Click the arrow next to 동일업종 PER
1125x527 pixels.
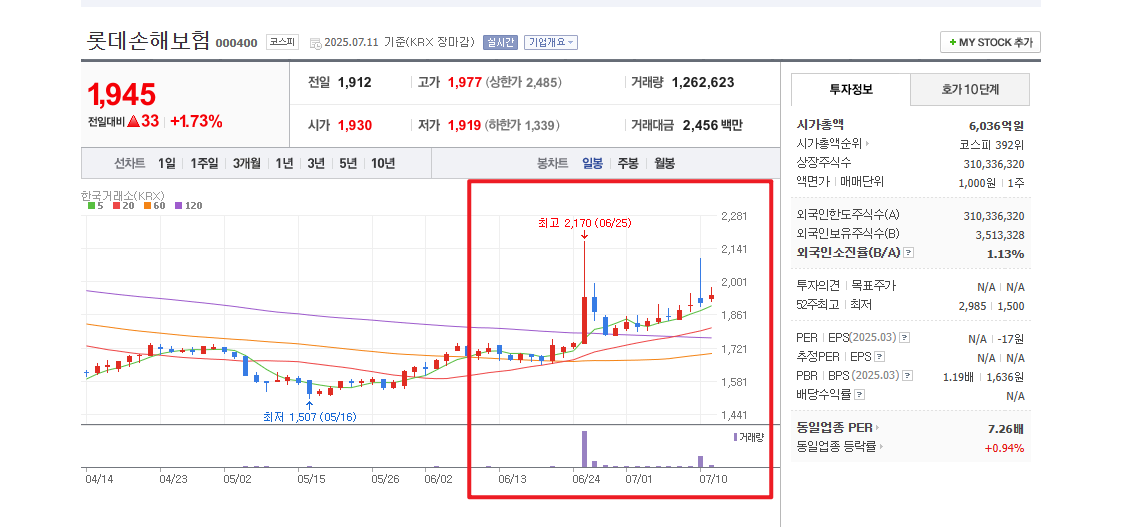point(877,428)
